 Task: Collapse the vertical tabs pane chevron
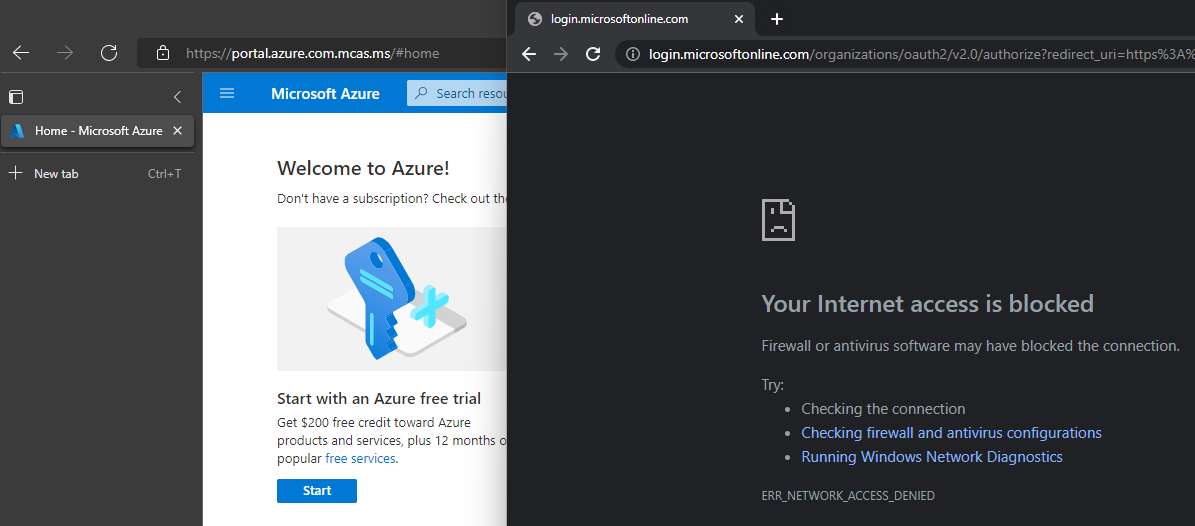178,97
